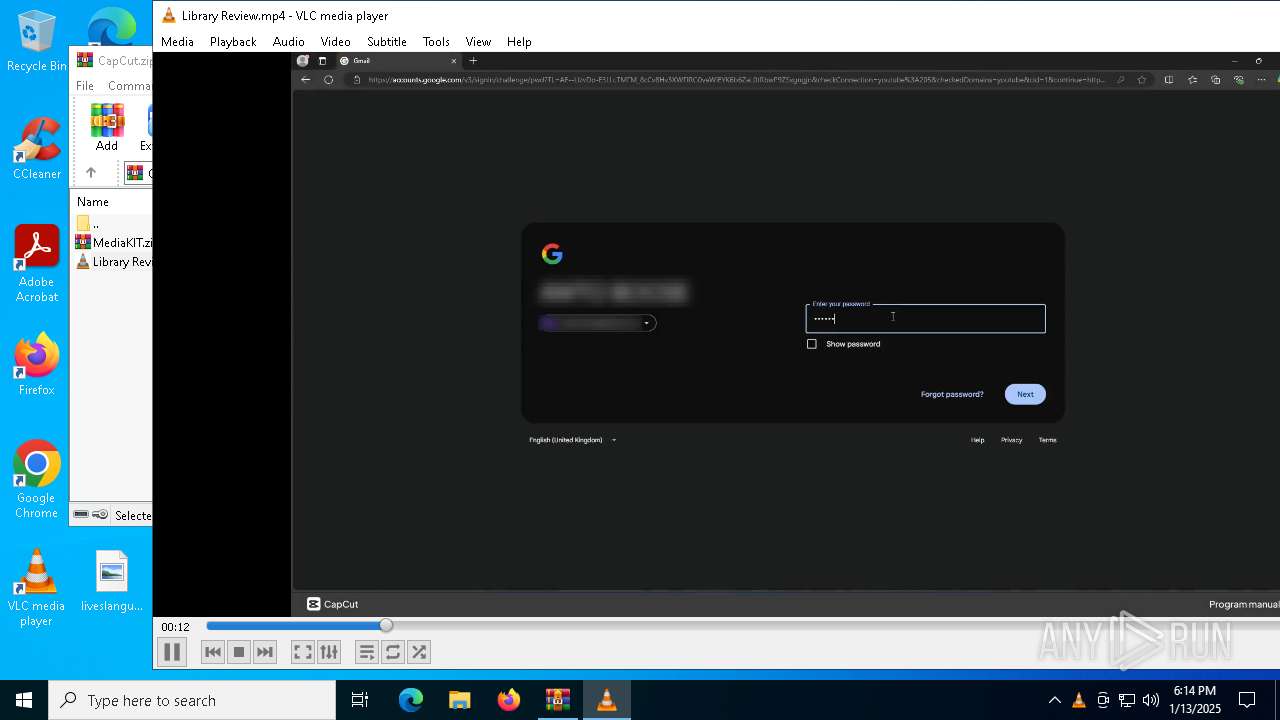Open a new browser tab in video
The image size is (1280, 720).
(473, 61)
